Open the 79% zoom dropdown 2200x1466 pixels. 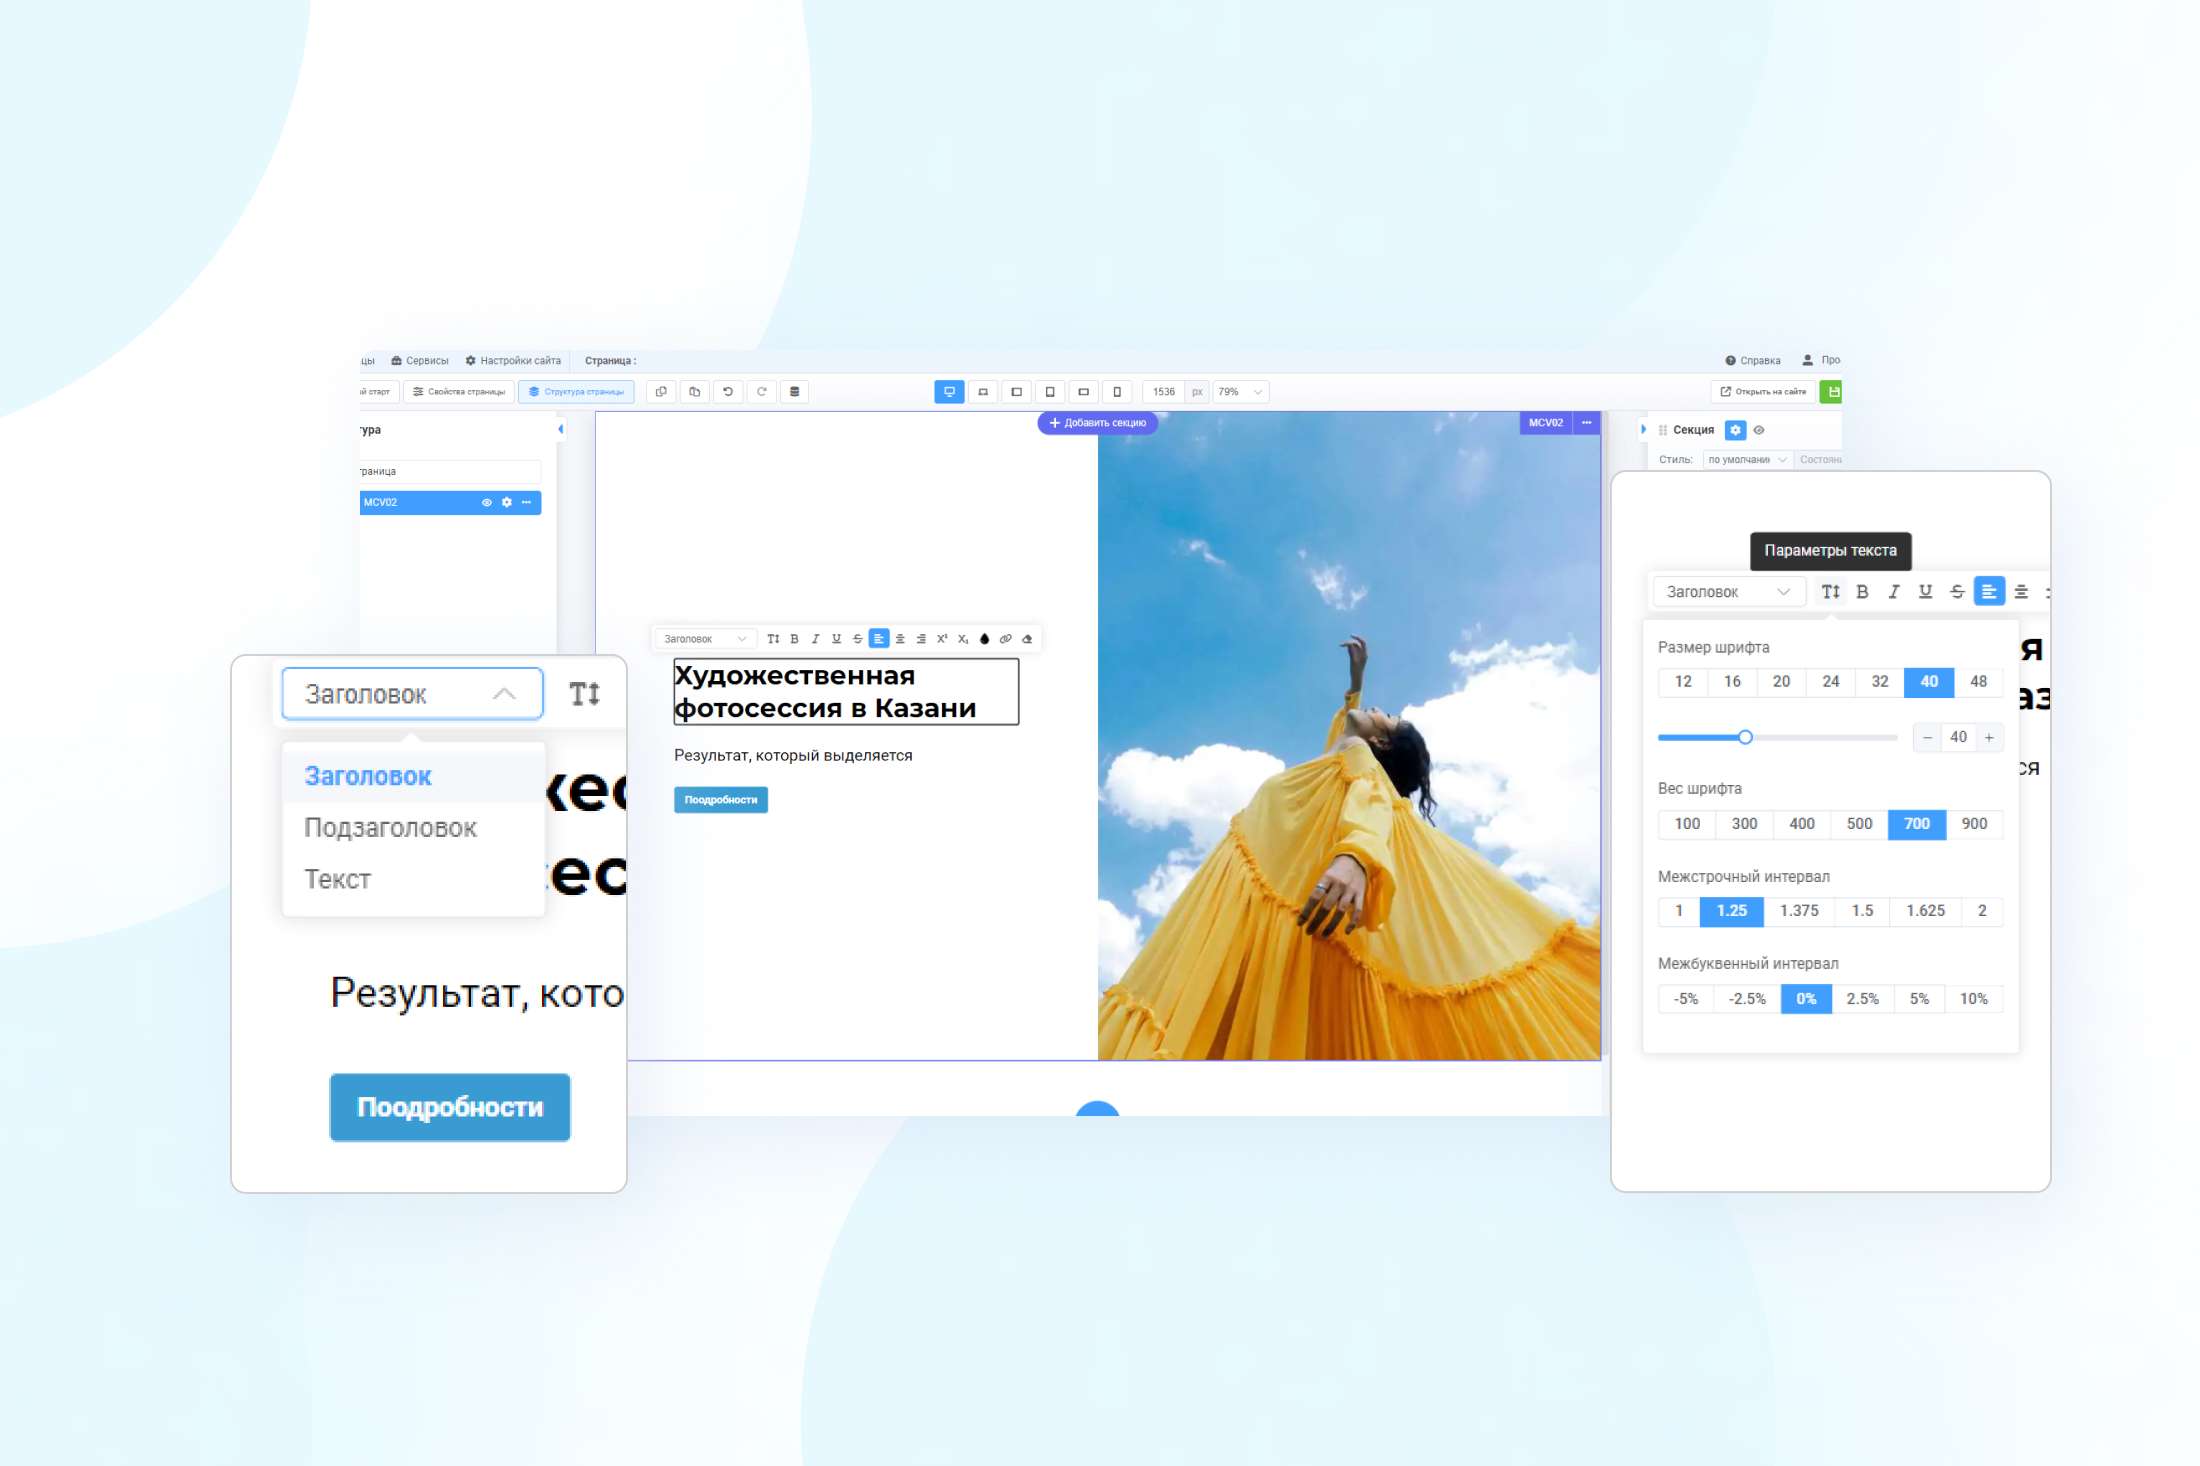(1241, 392)
